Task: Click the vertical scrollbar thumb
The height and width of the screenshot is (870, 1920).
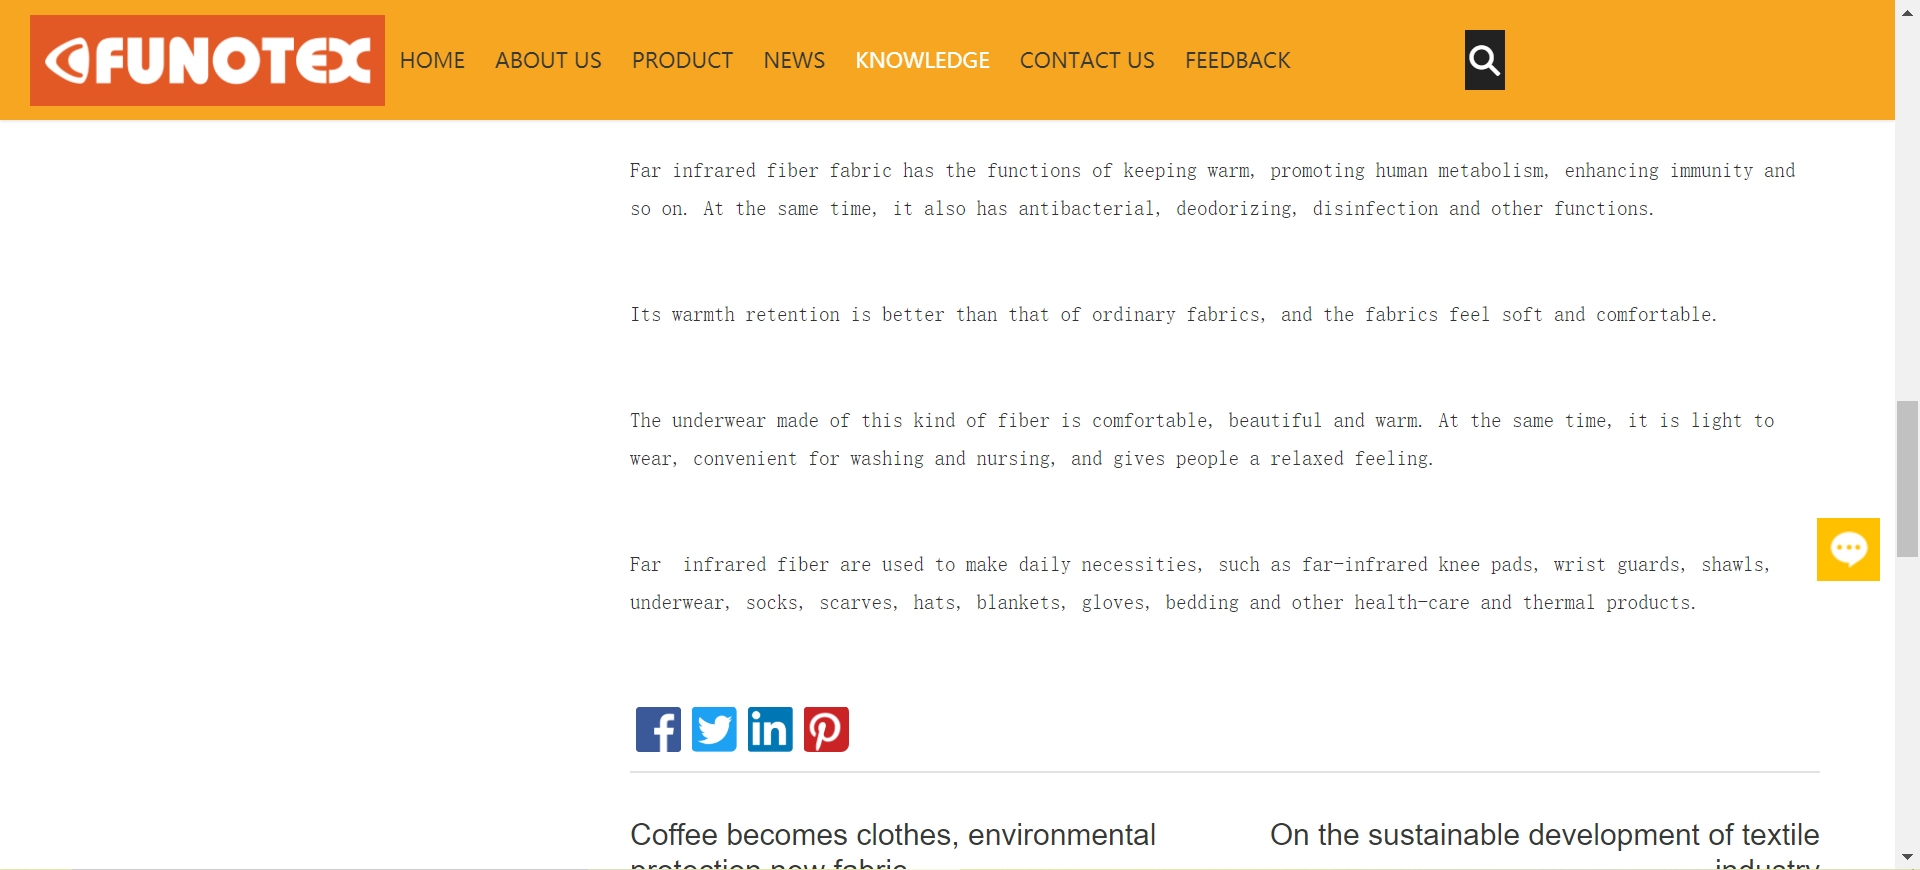Action: tap(1908, 478)
